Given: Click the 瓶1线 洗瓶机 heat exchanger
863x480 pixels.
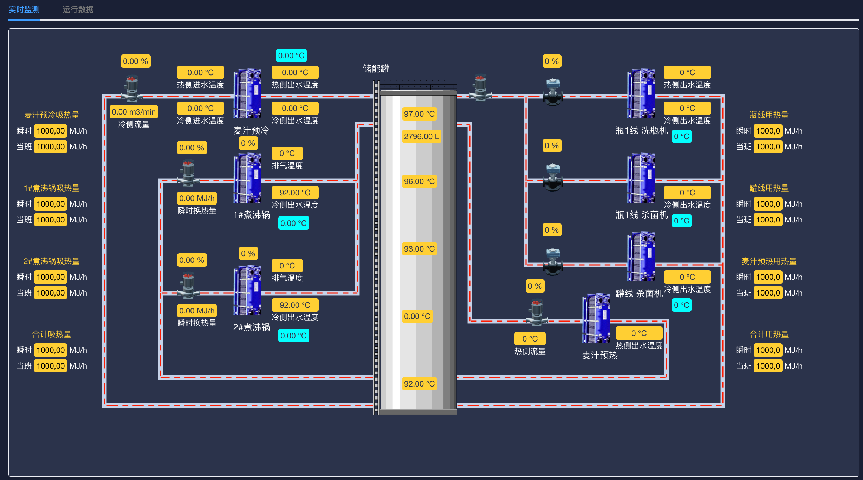Looking at the screenshot, I should point(641,95).
